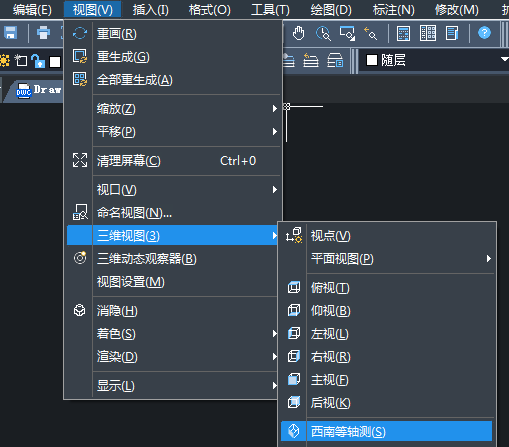509x447 pixels.
Task: Open the 标注(N) menu
Action: pyautogui.click(x=393, y=10)
